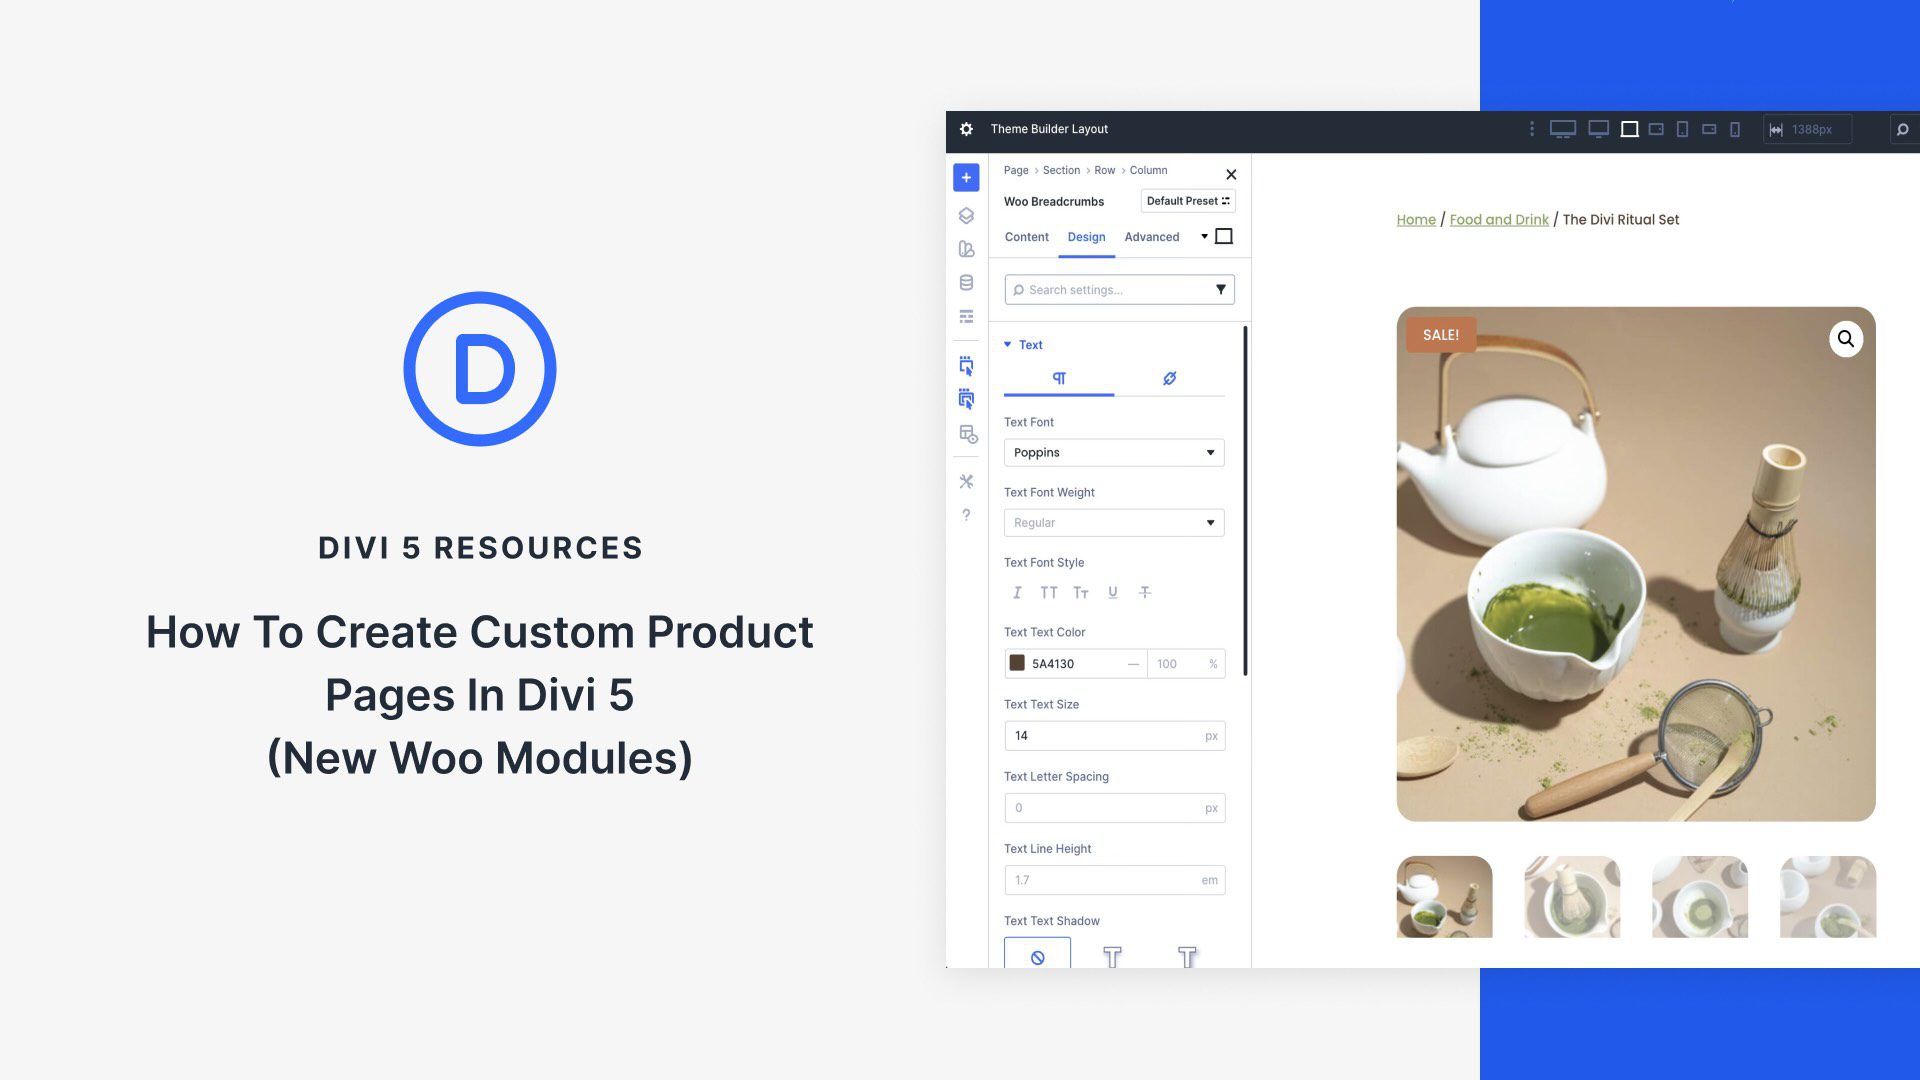Switch to the Content tab

(1026, 237)
